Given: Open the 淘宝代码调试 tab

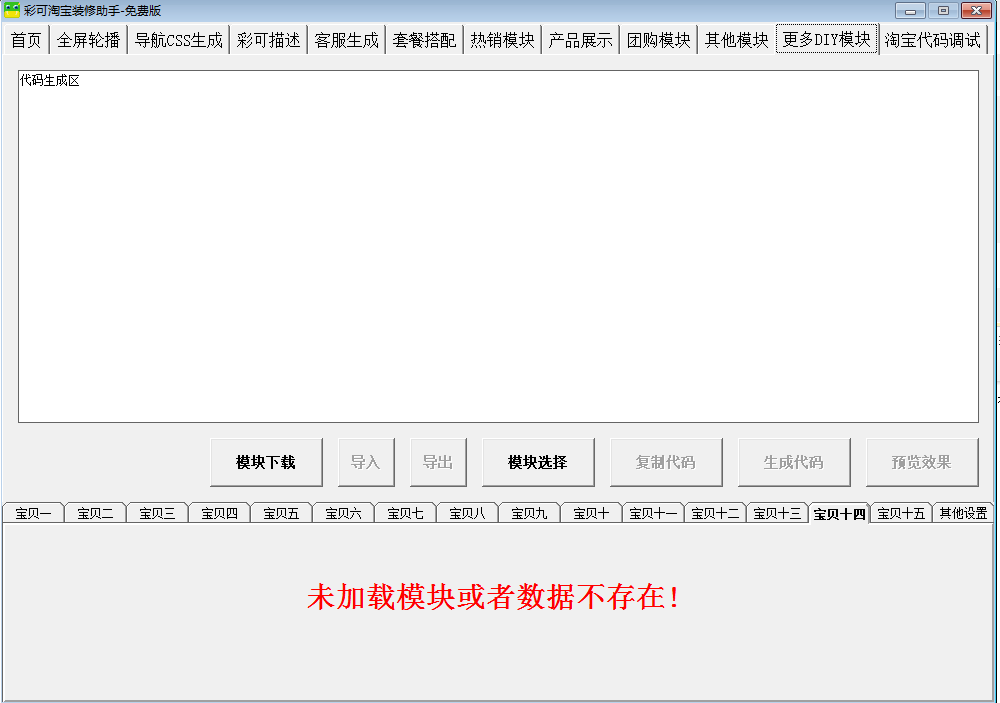Looking at the screenshot, I should [932, 41].
